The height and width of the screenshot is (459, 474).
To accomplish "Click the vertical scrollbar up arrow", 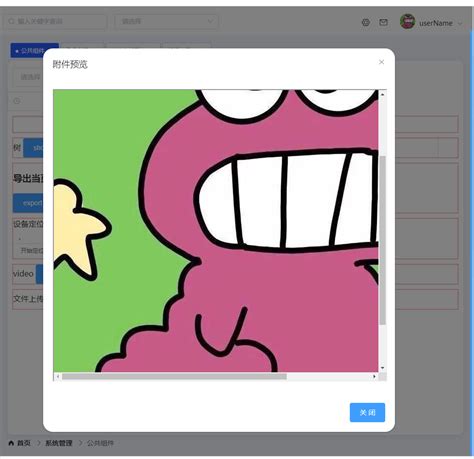I will click(x=382, y=95).
